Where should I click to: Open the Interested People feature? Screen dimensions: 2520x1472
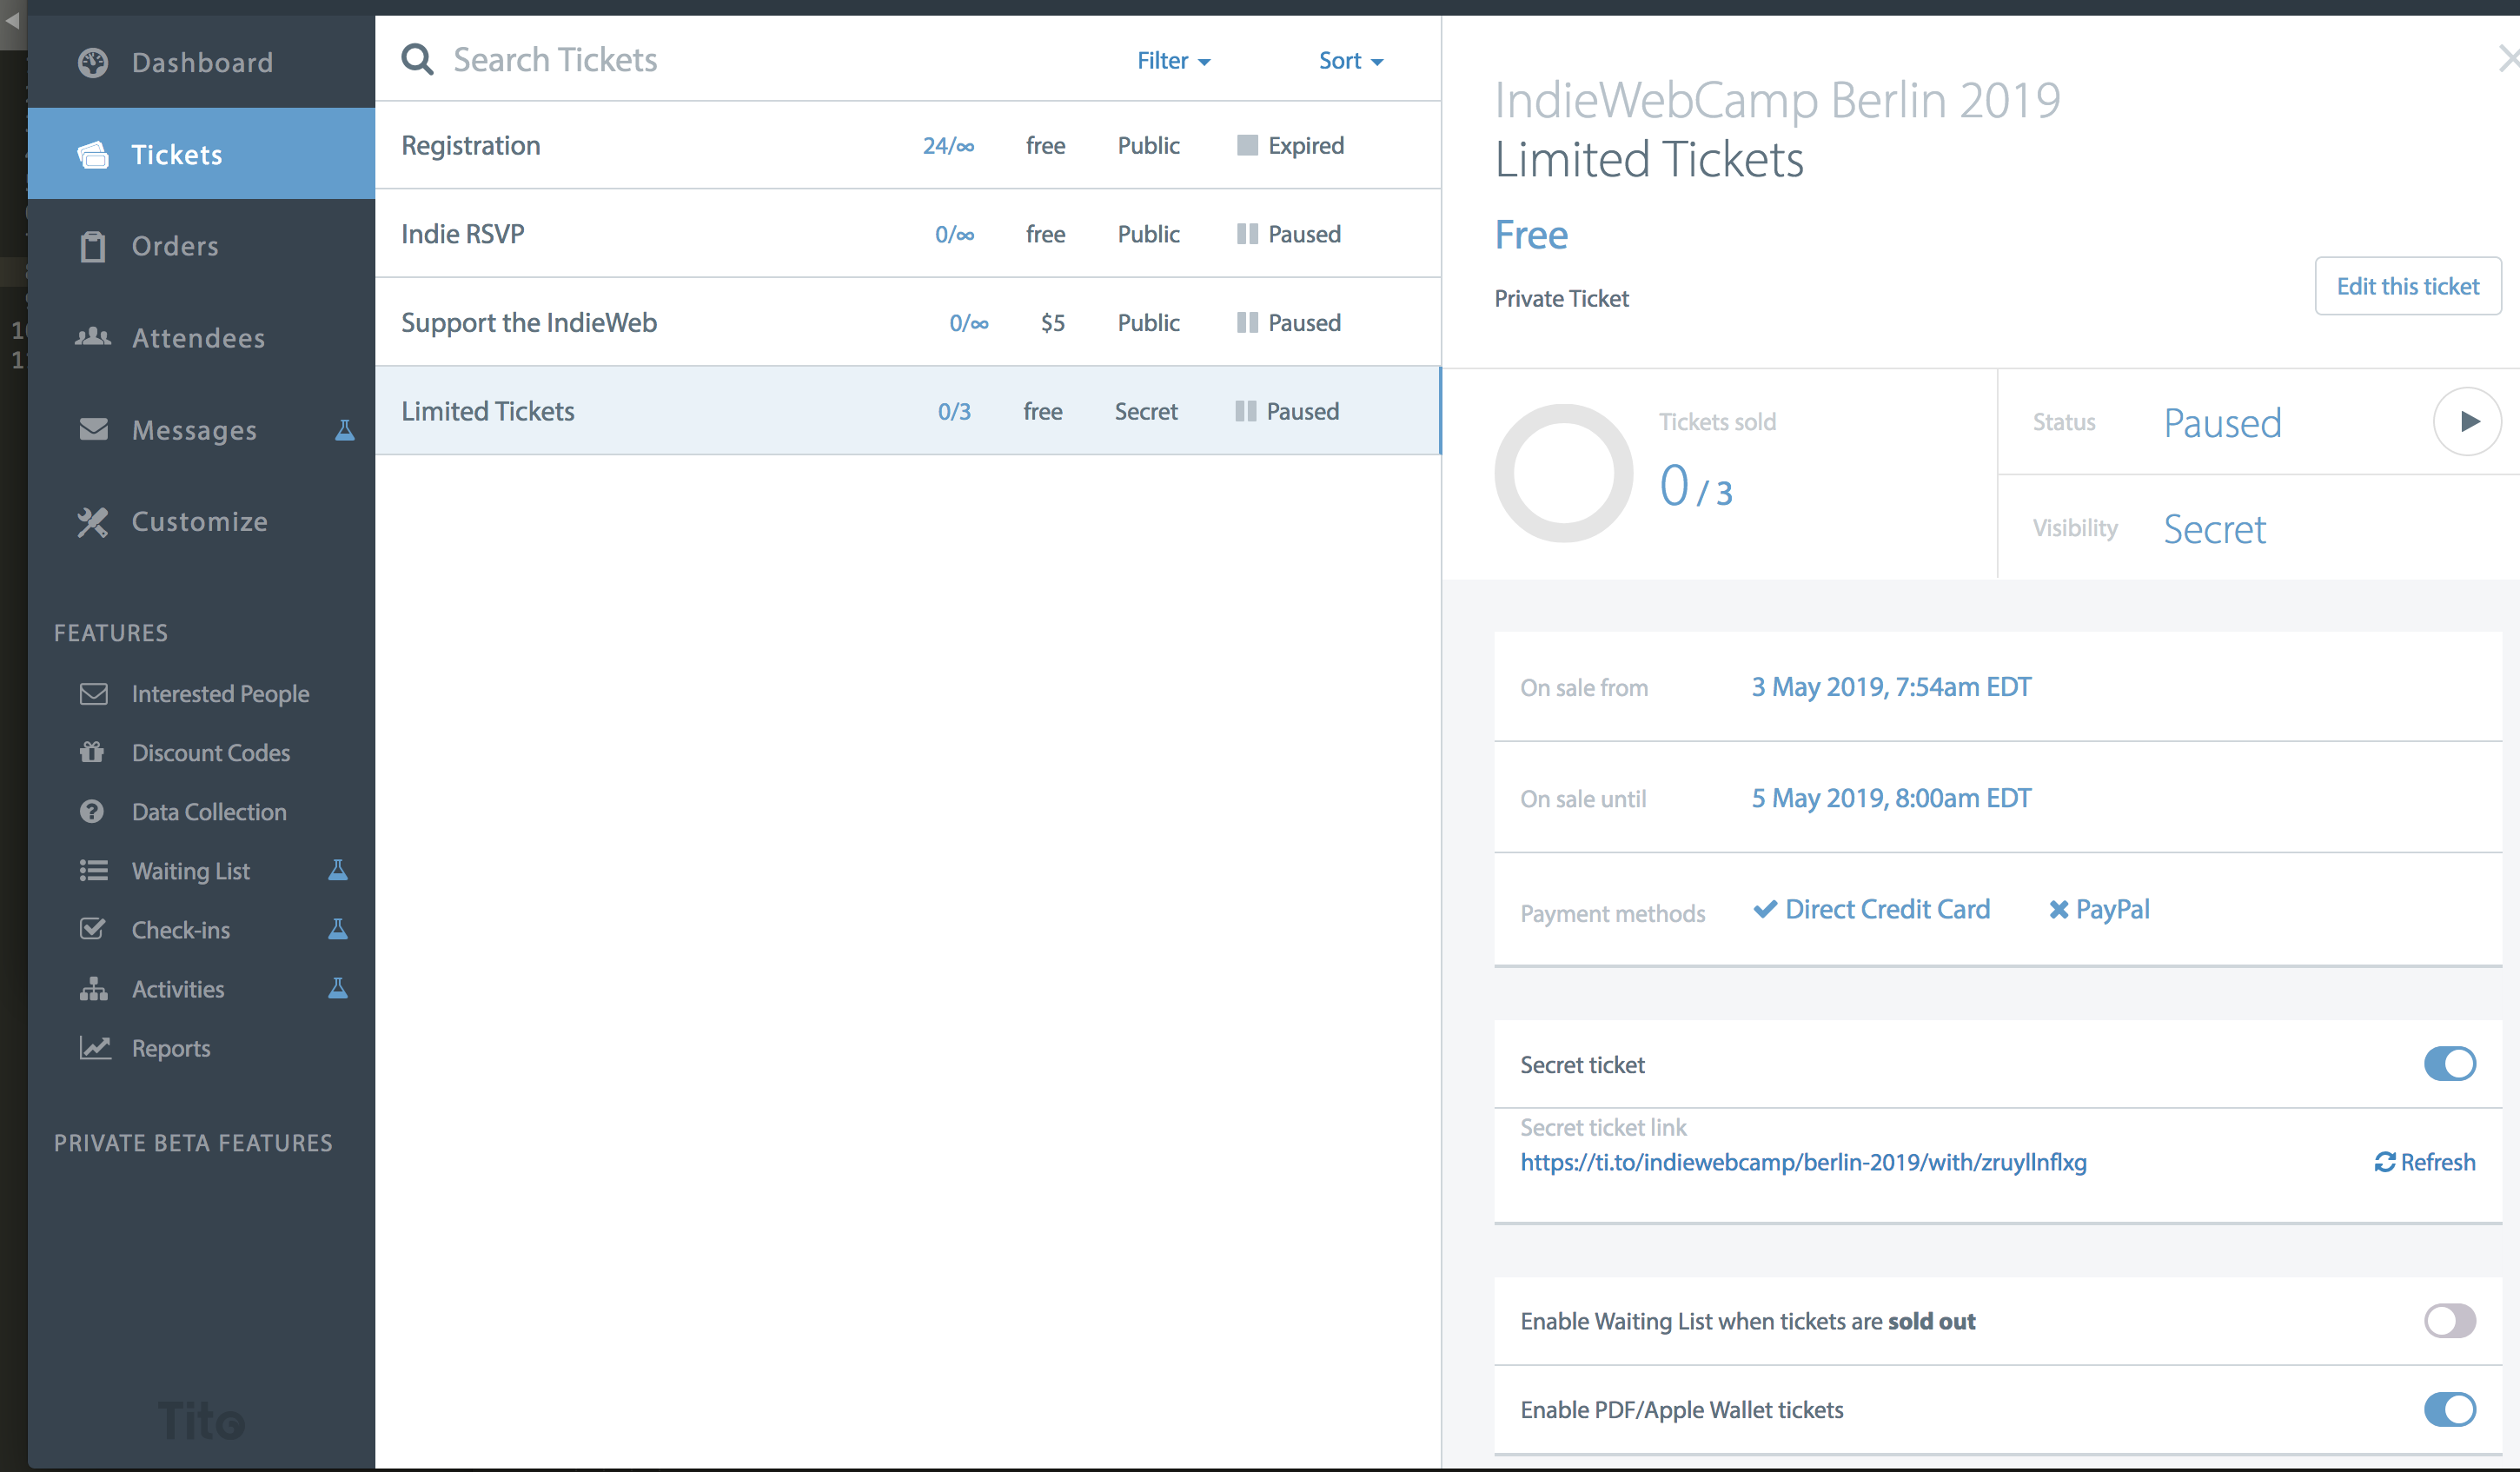click(x=220, y=694)
